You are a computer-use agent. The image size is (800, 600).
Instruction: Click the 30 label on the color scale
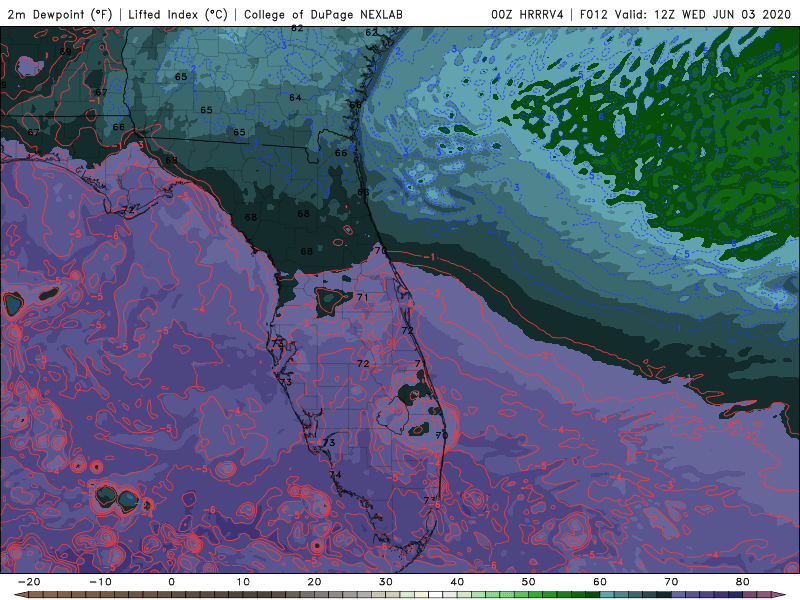(386, 582)
